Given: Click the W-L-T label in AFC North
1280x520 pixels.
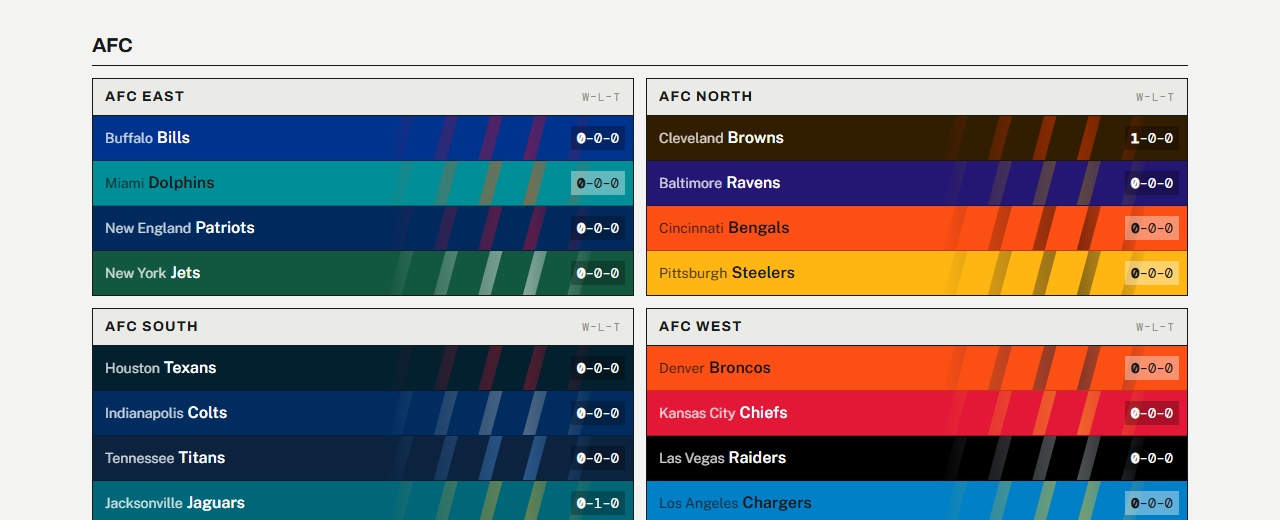Looking at the screenshot, I should coord(1155,98).
